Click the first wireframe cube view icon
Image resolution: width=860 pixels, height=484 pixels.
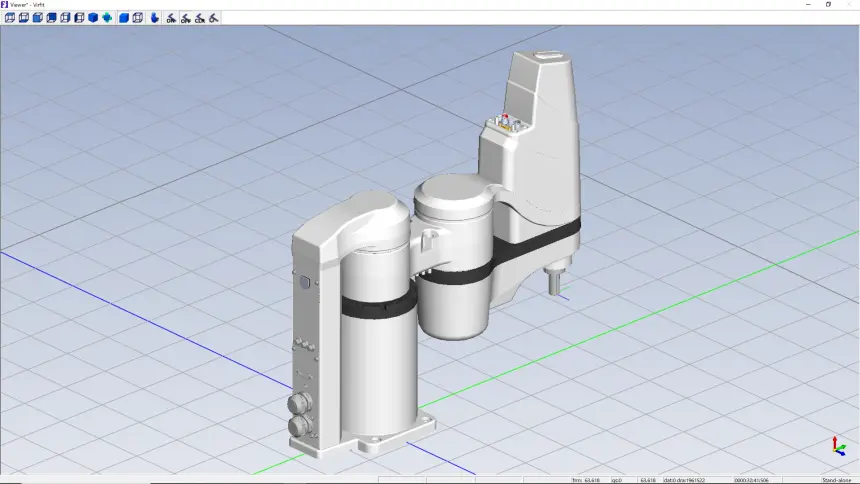pyautogui.click(x=10, y=18)
